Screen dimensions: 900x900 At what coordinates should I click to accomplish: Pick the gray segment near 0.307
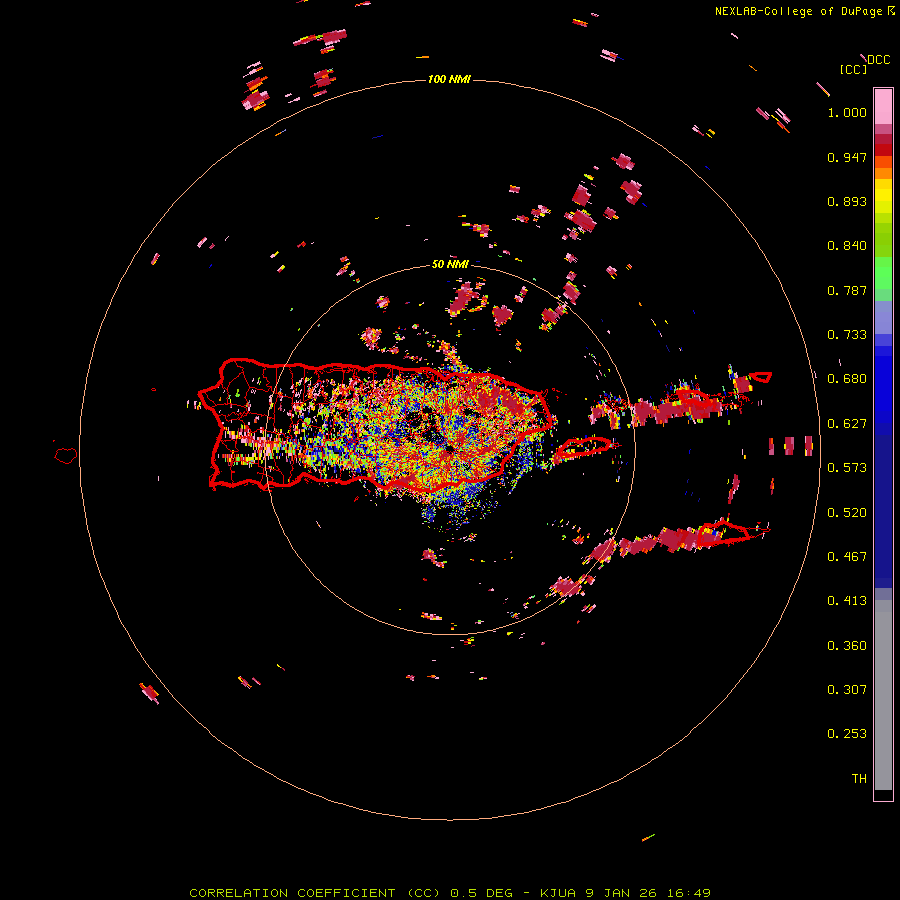(883, 695)
